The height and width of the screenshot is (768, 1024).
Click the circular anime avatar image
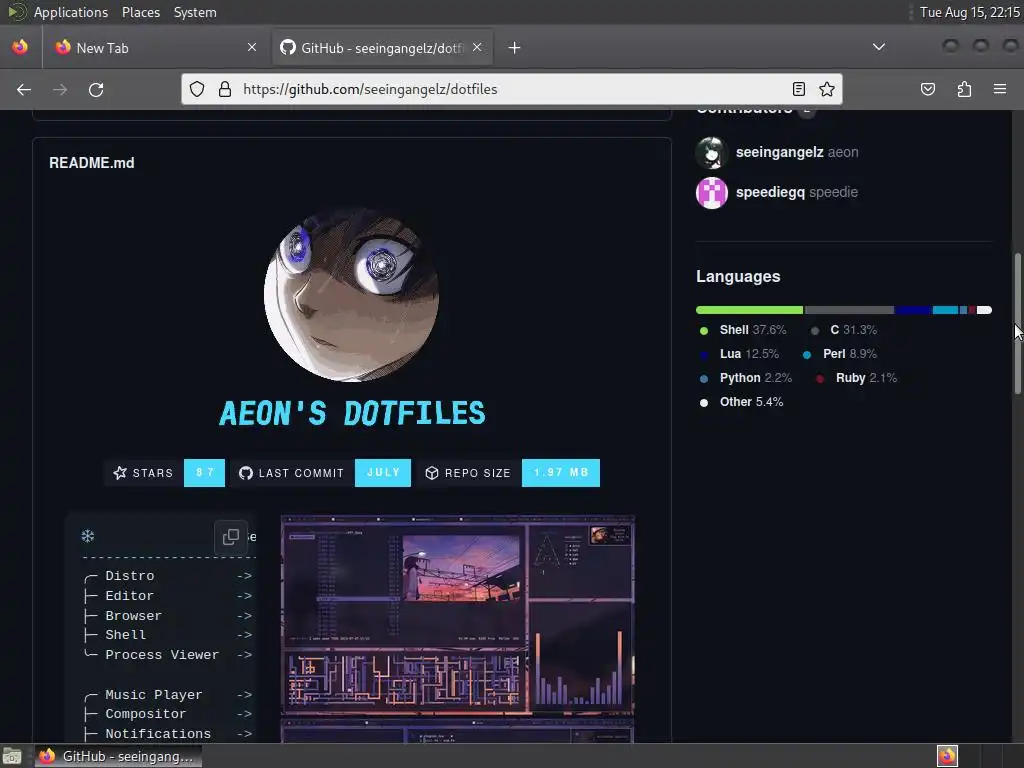[x=351, y=295]
